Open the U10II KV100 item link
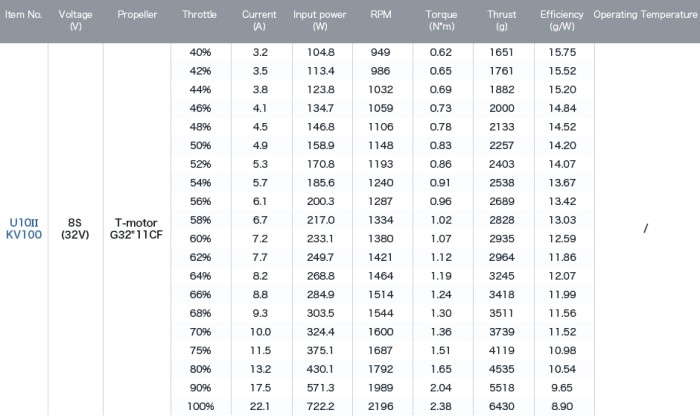 [x=24, y=229]
